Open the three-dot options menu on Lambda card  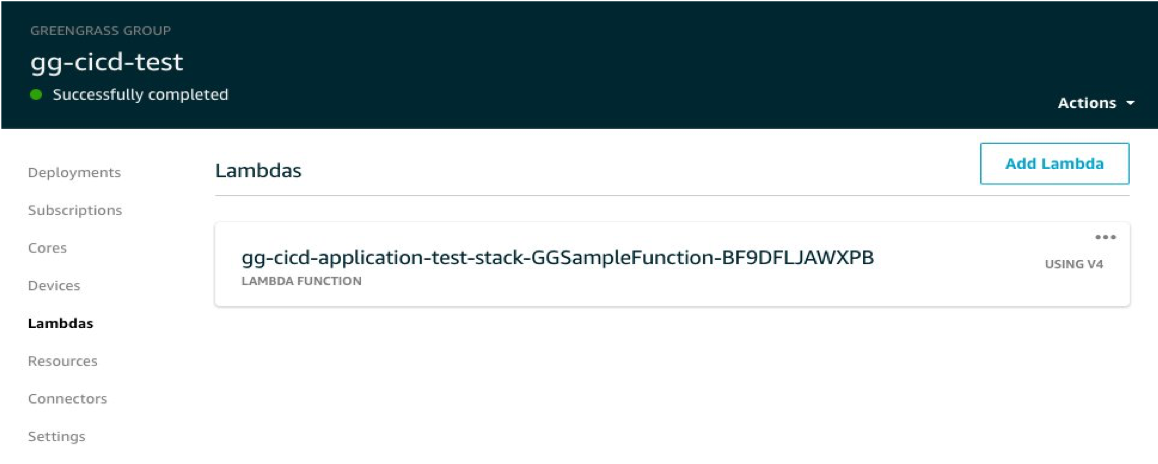click(x=1105, y=238)
